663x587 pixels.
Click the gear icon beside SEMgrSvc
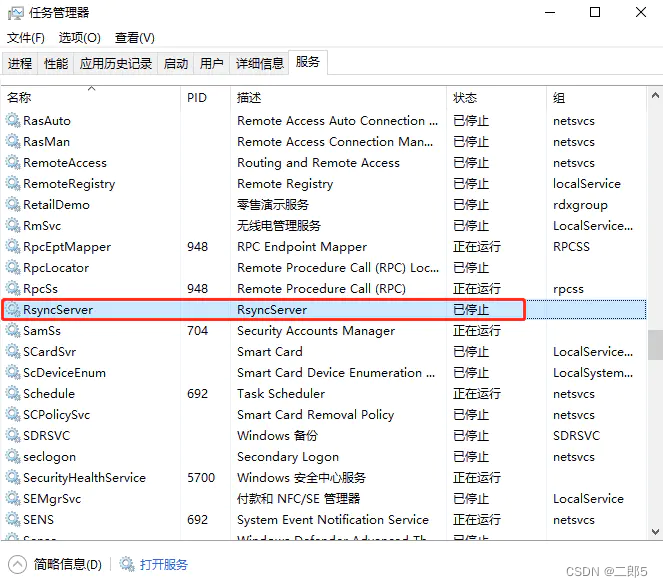[13, 498]
